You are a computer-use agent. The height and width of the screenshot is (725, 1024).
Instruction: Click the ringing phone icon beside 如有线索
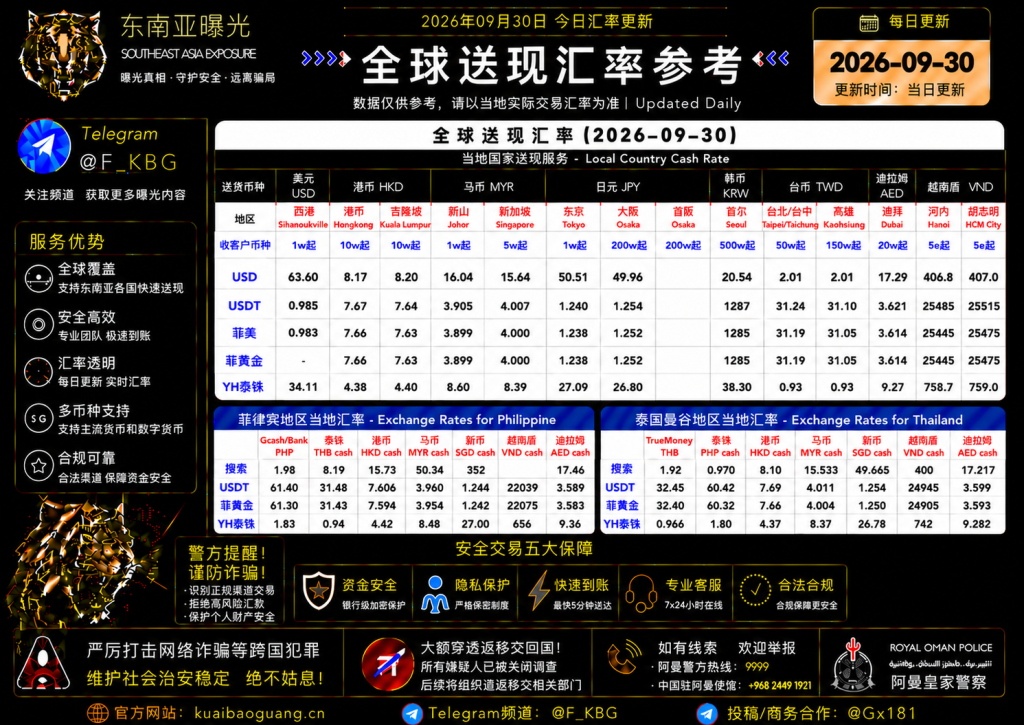pyautogui.click(x=623, y=657)
